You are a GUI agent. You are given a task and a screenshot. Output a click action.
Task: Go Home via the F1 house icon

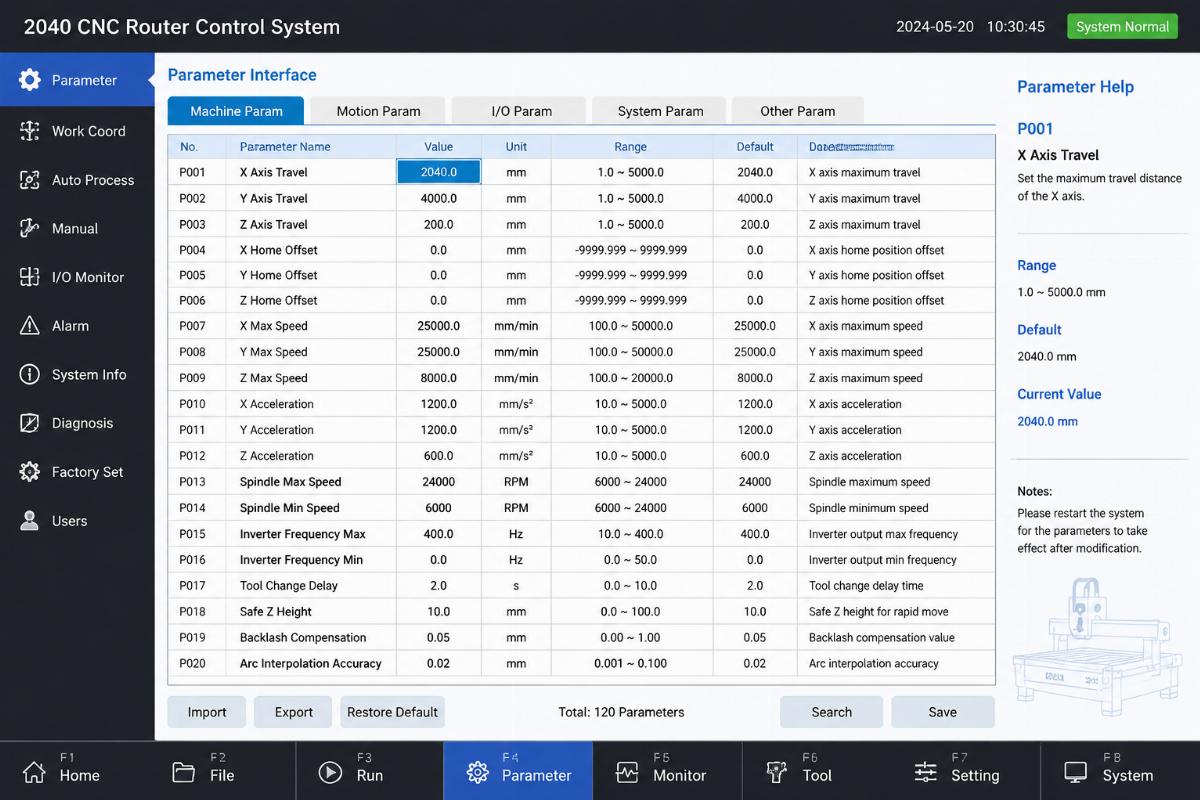point(34,772)
